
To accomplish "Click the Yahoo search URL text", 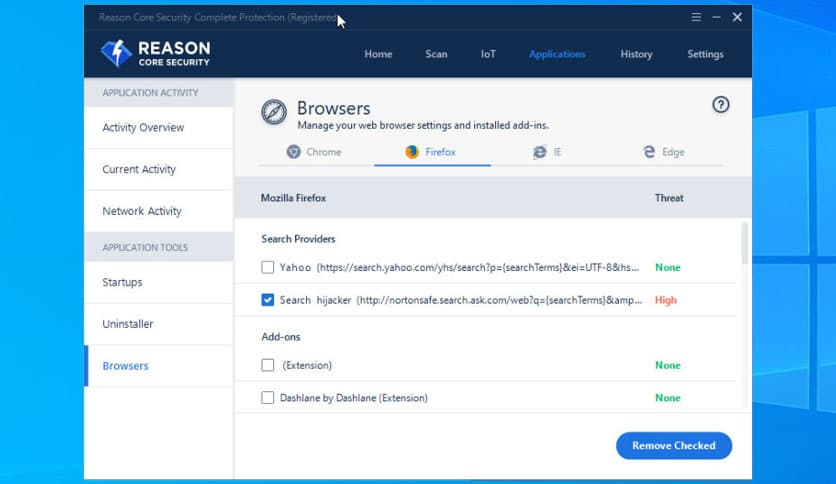I will click(478, 267).
